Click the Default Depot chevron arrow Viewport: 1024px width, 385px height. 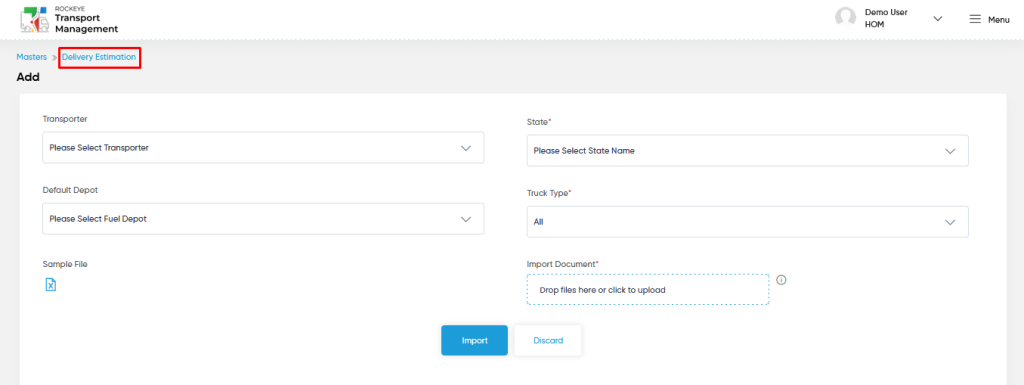[466, 219]
